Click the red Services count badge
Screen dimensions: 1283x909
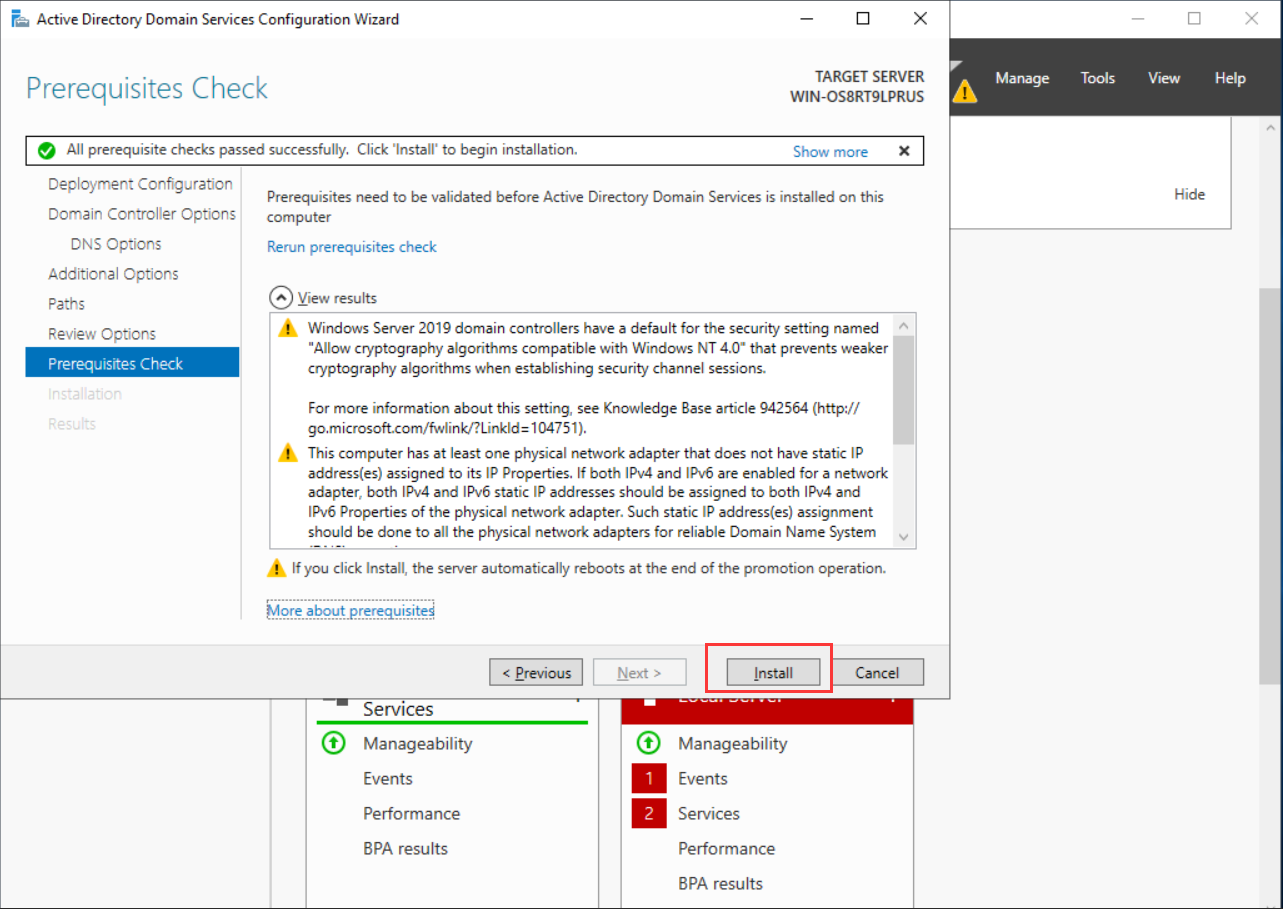pos(648,814)
